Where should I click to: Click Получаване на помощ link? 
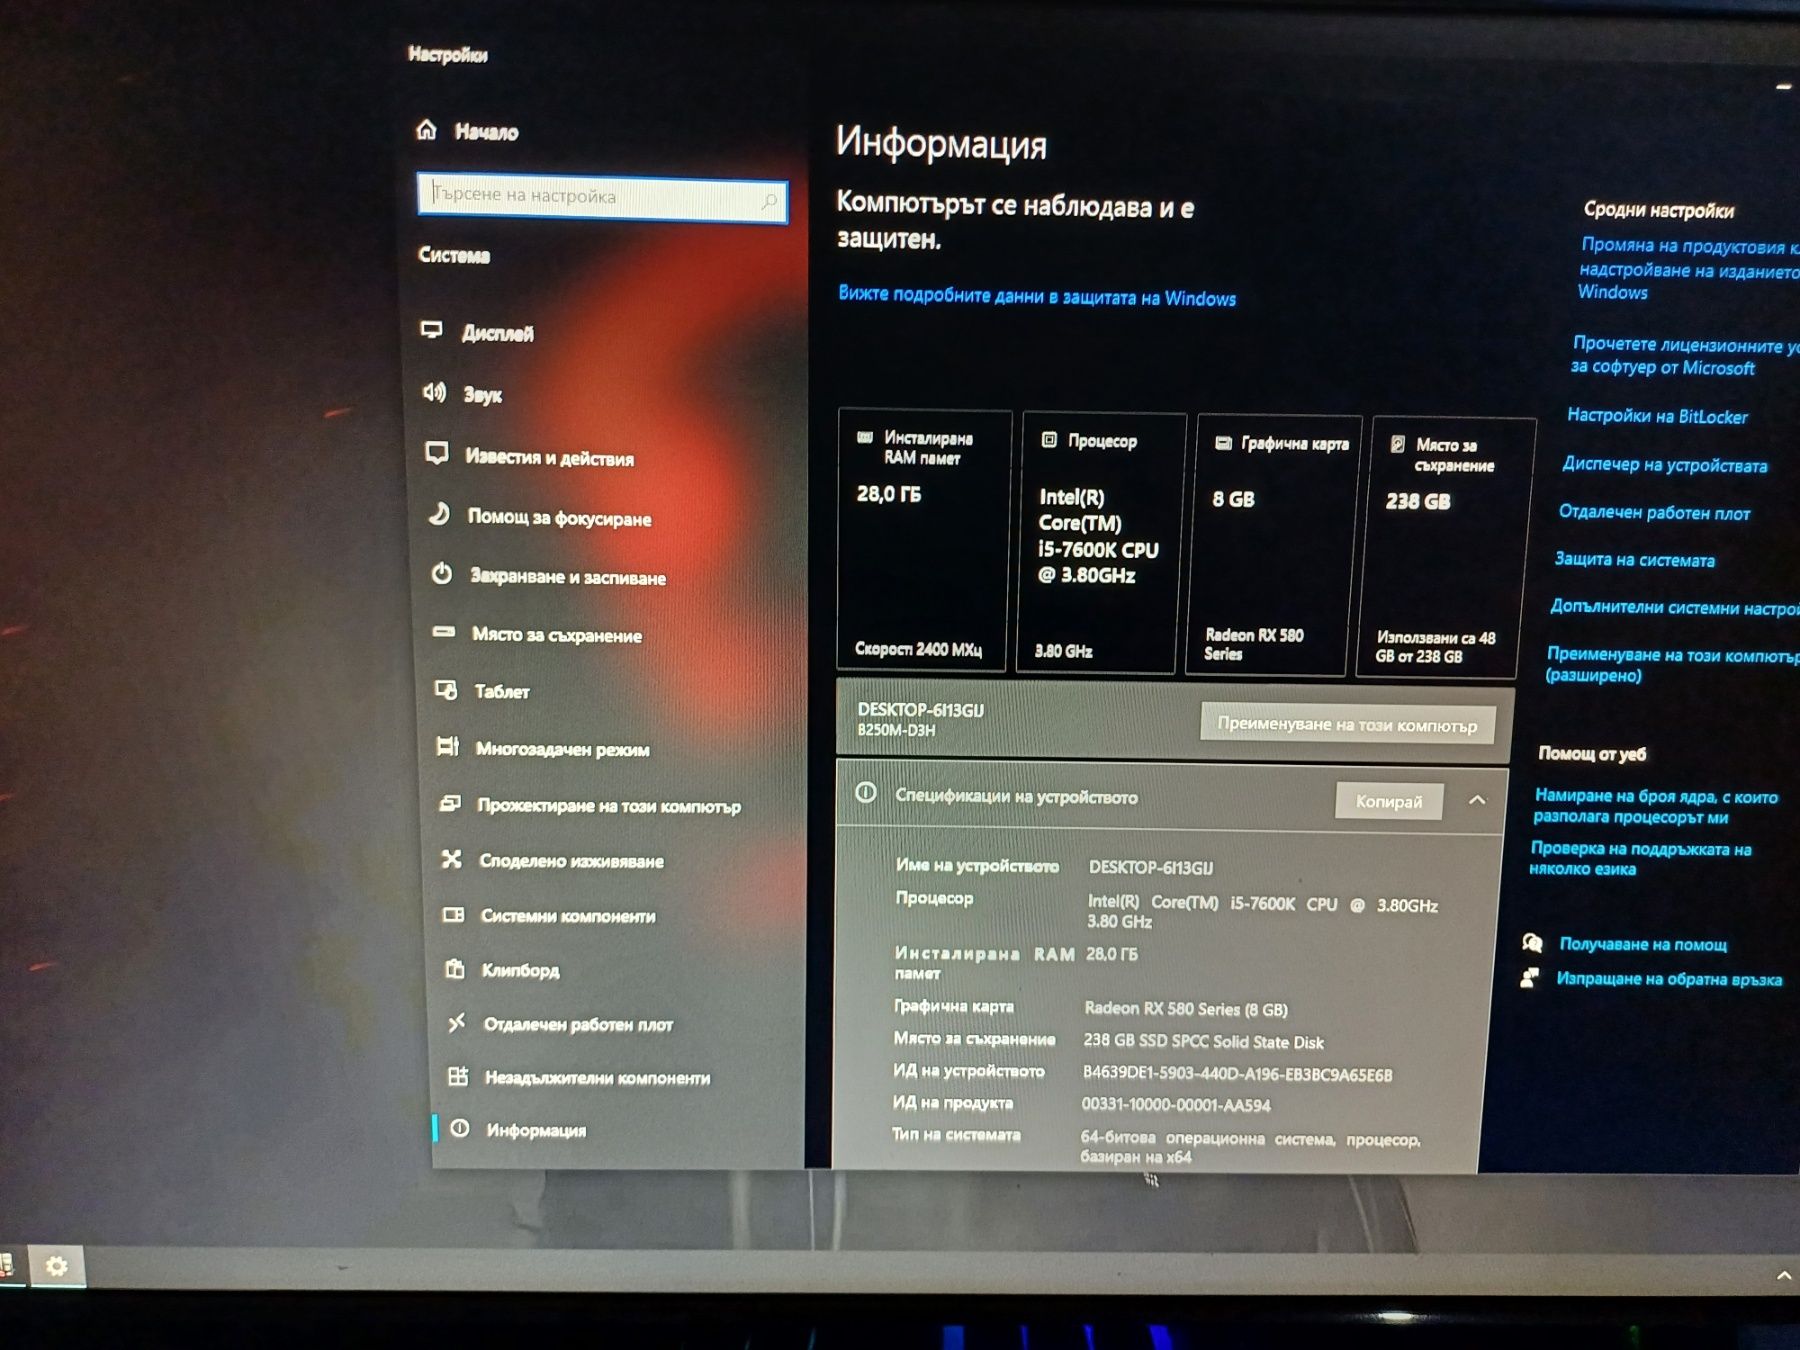[1643, 944]
